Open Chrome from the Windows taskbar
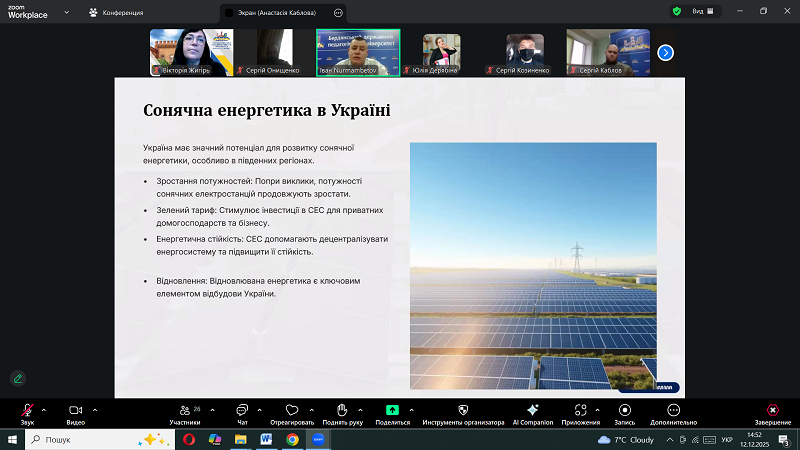The image size is (800, 450). [292, 439]
